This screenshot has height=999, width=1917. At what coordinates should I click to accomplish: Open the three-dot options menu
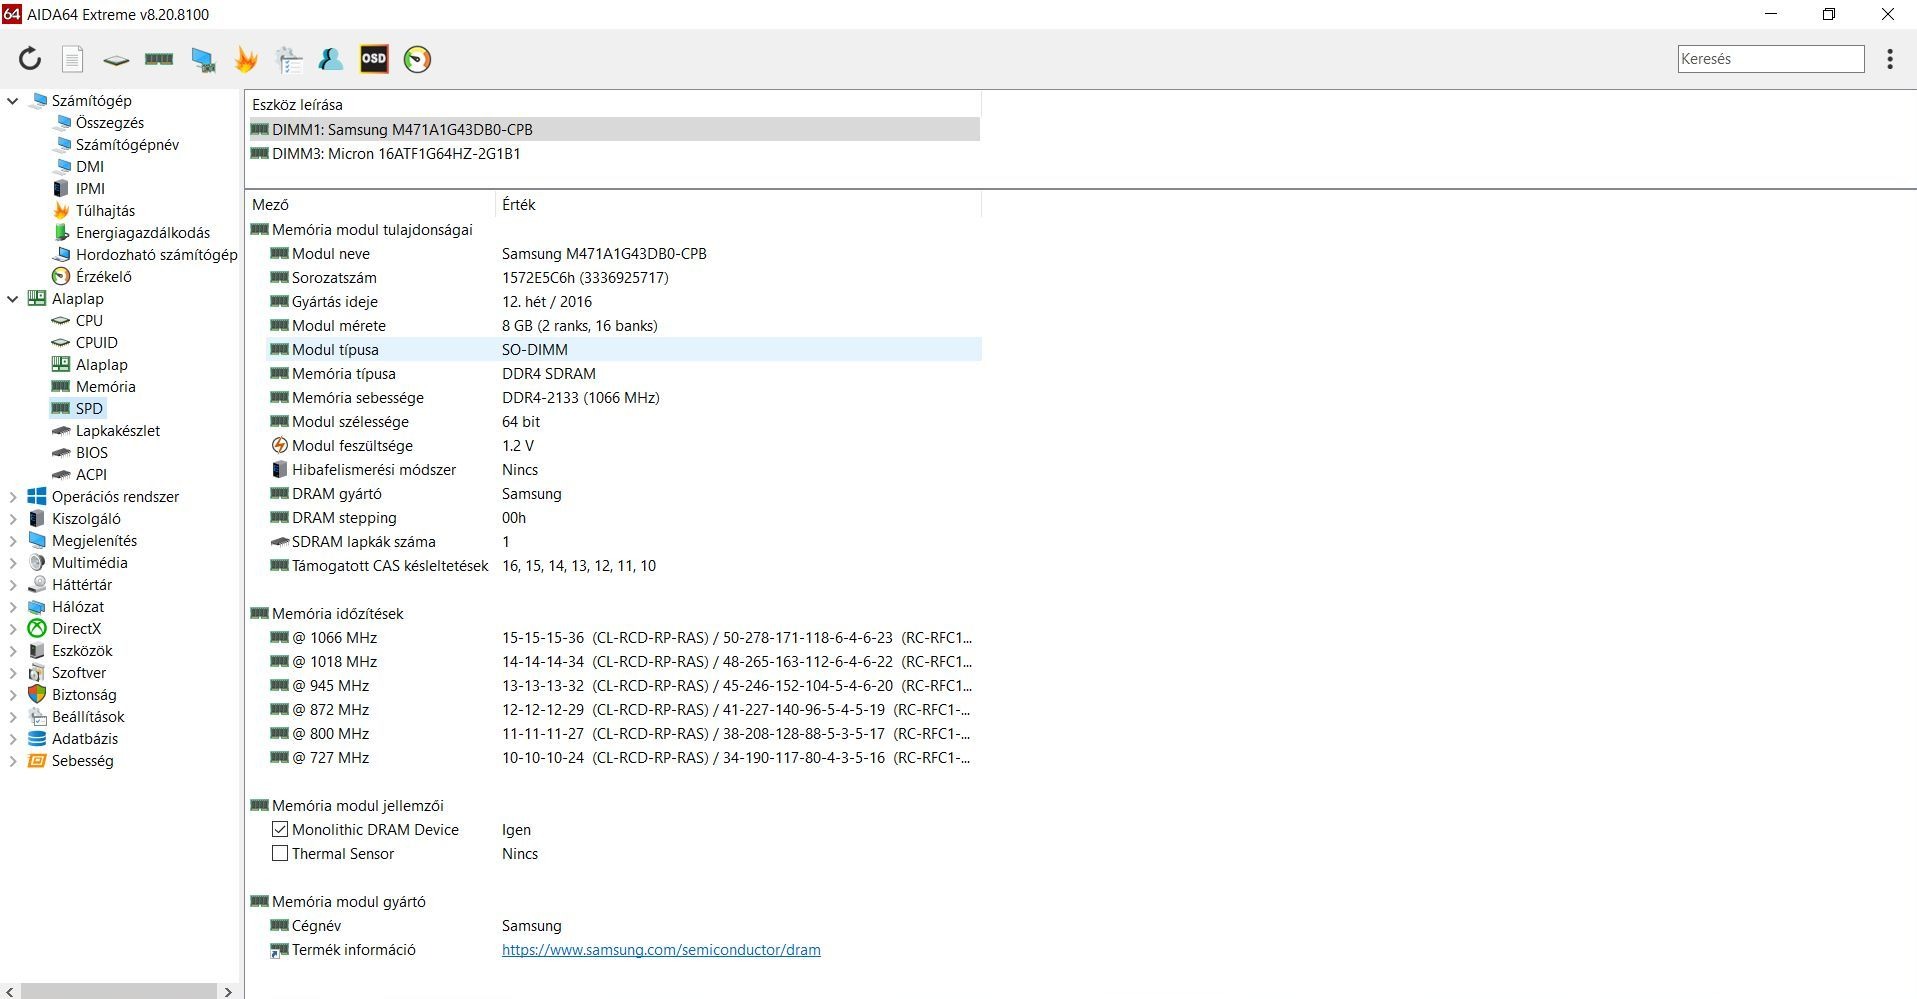1890,59
